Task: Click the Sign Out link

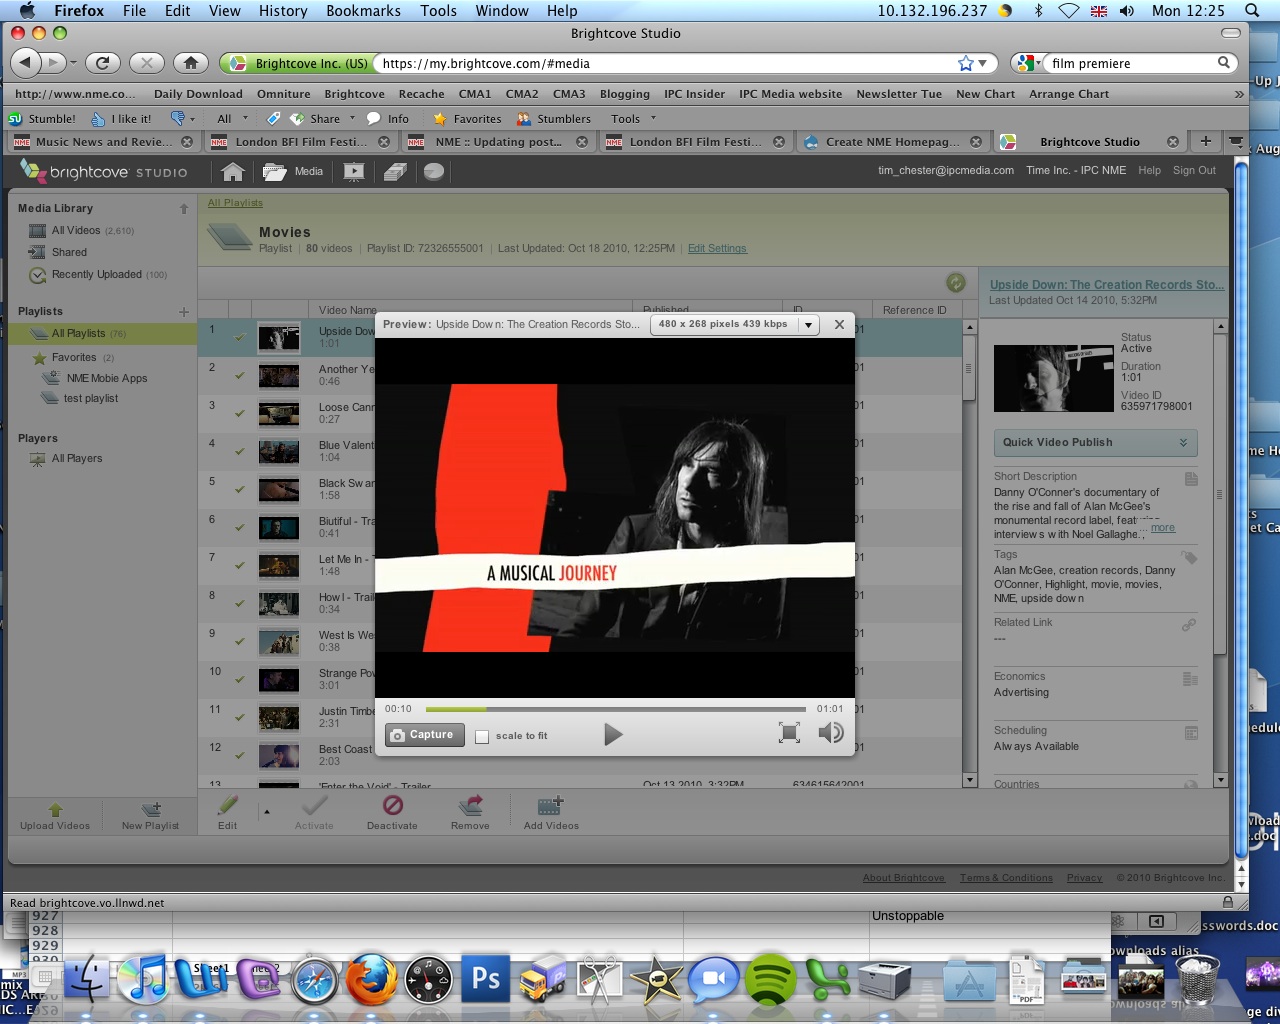Action: [1194, 171]
